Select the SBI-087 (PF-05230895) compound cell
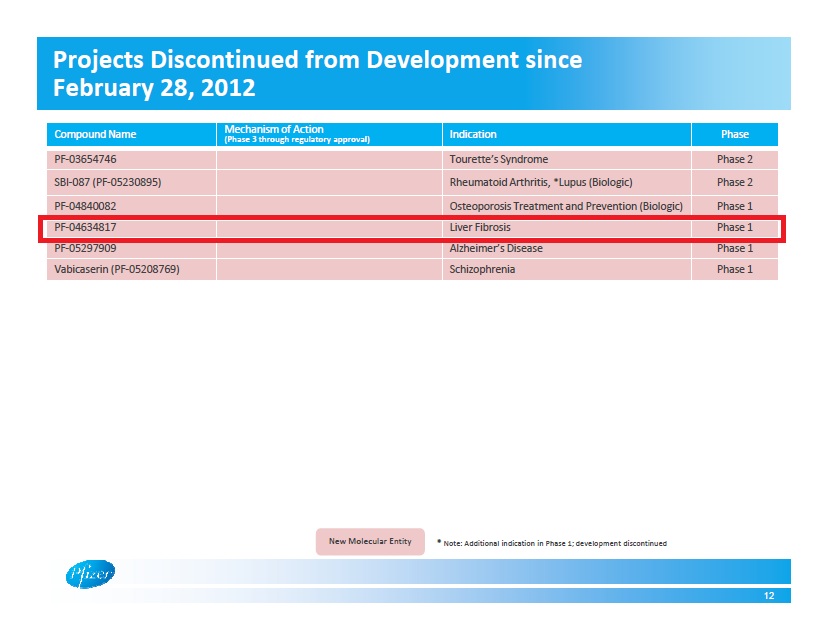The width and height of the screenshot is (832, 639). pos(108,182)
